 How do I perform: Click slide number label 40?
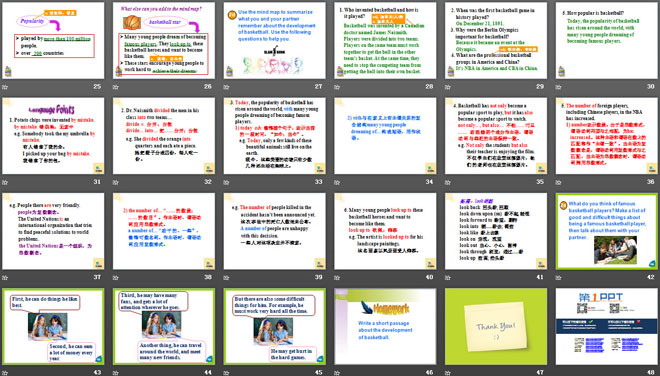[x=429, y=277]
